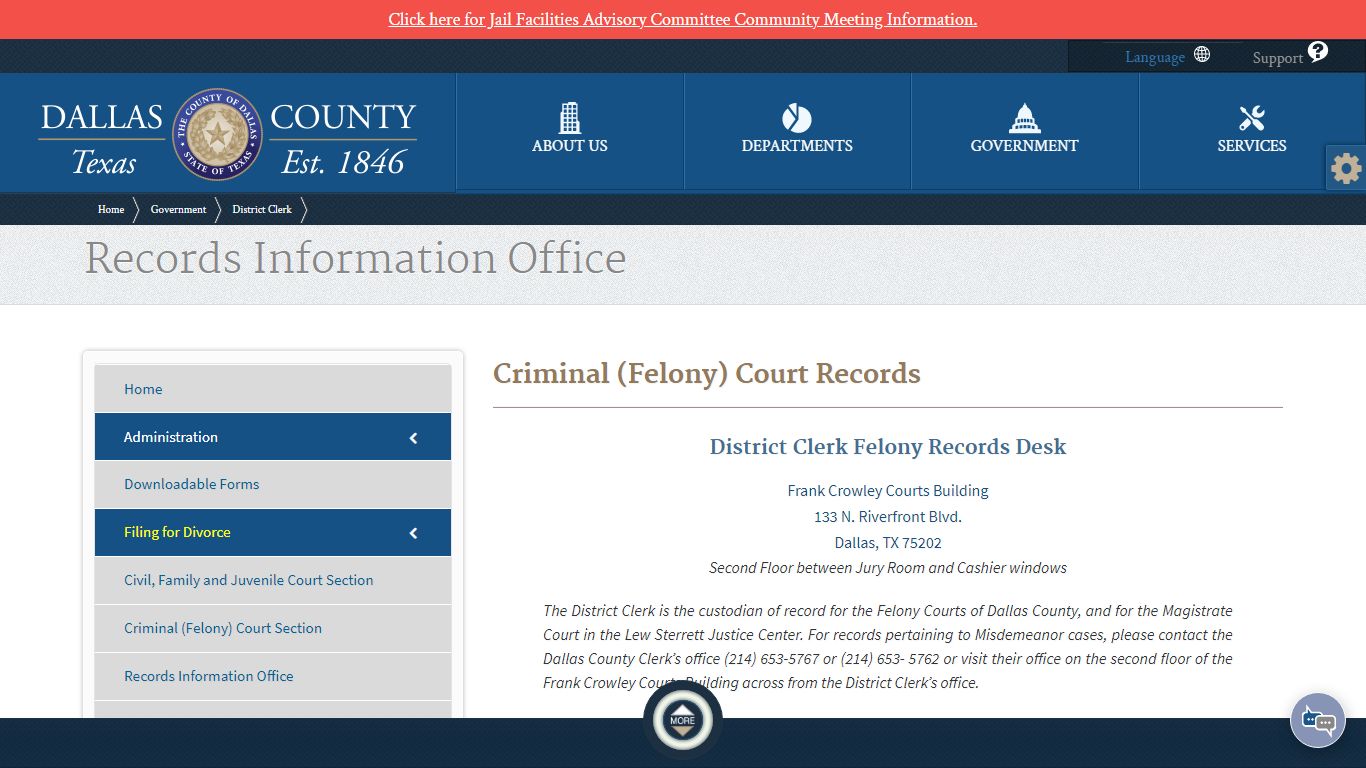The height and width of the screenshot is (768, 1366).
Task: Click the 'Dallas, TX 75202' text
Action: click(888, 543)
